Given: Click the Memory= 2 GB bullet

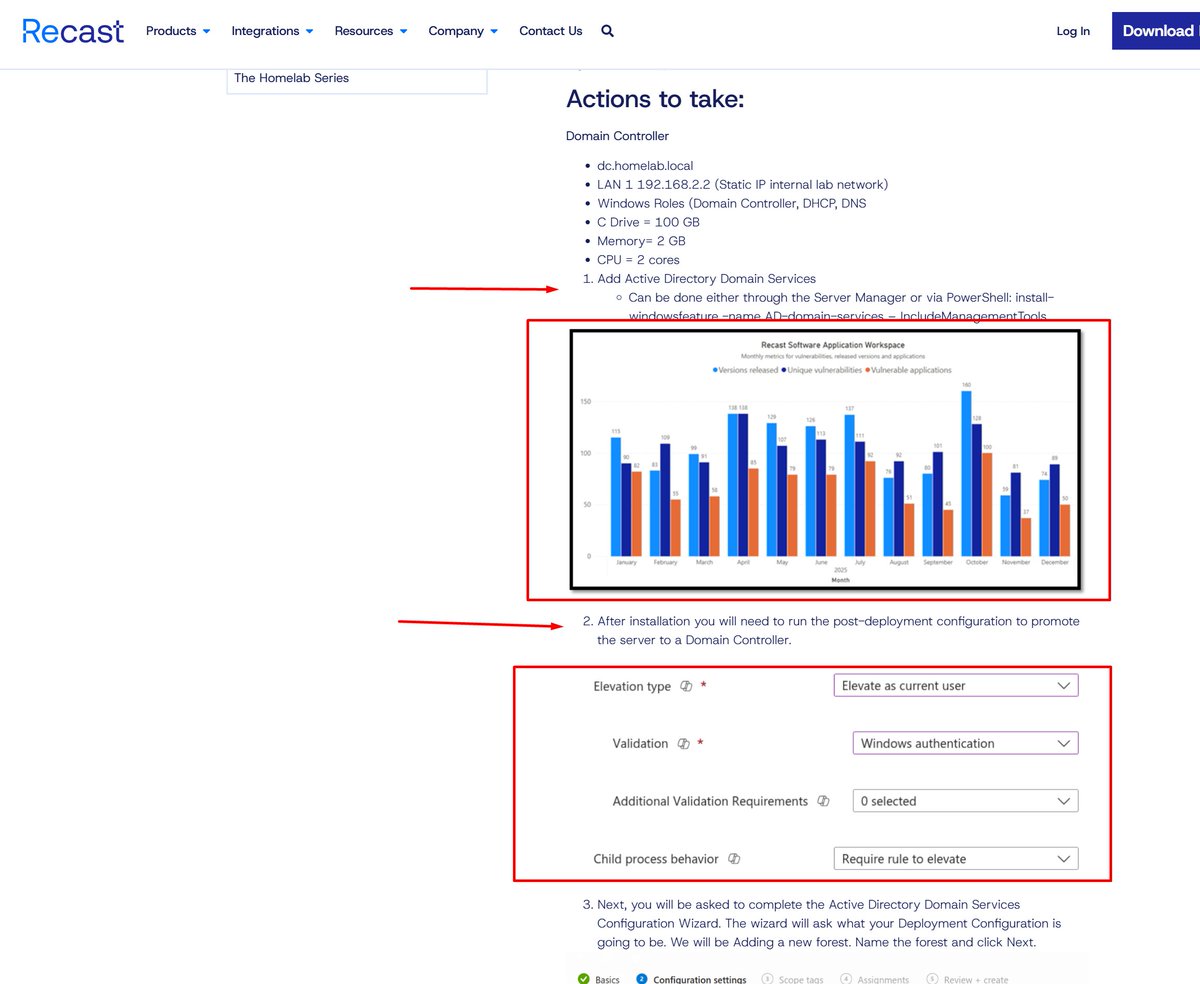Looking at the screenshot, I should coord(641,242).
